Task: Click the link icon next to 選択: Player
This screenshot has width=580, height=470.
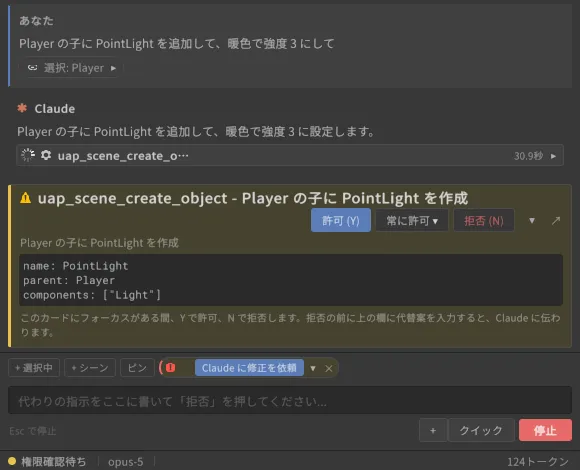Action: click(x=33, y=68)
